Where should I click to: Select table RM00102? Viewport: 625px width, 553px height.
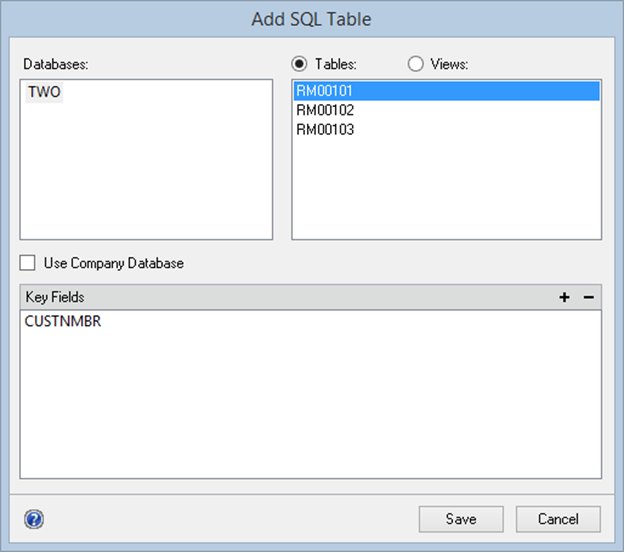pos(446,110)
